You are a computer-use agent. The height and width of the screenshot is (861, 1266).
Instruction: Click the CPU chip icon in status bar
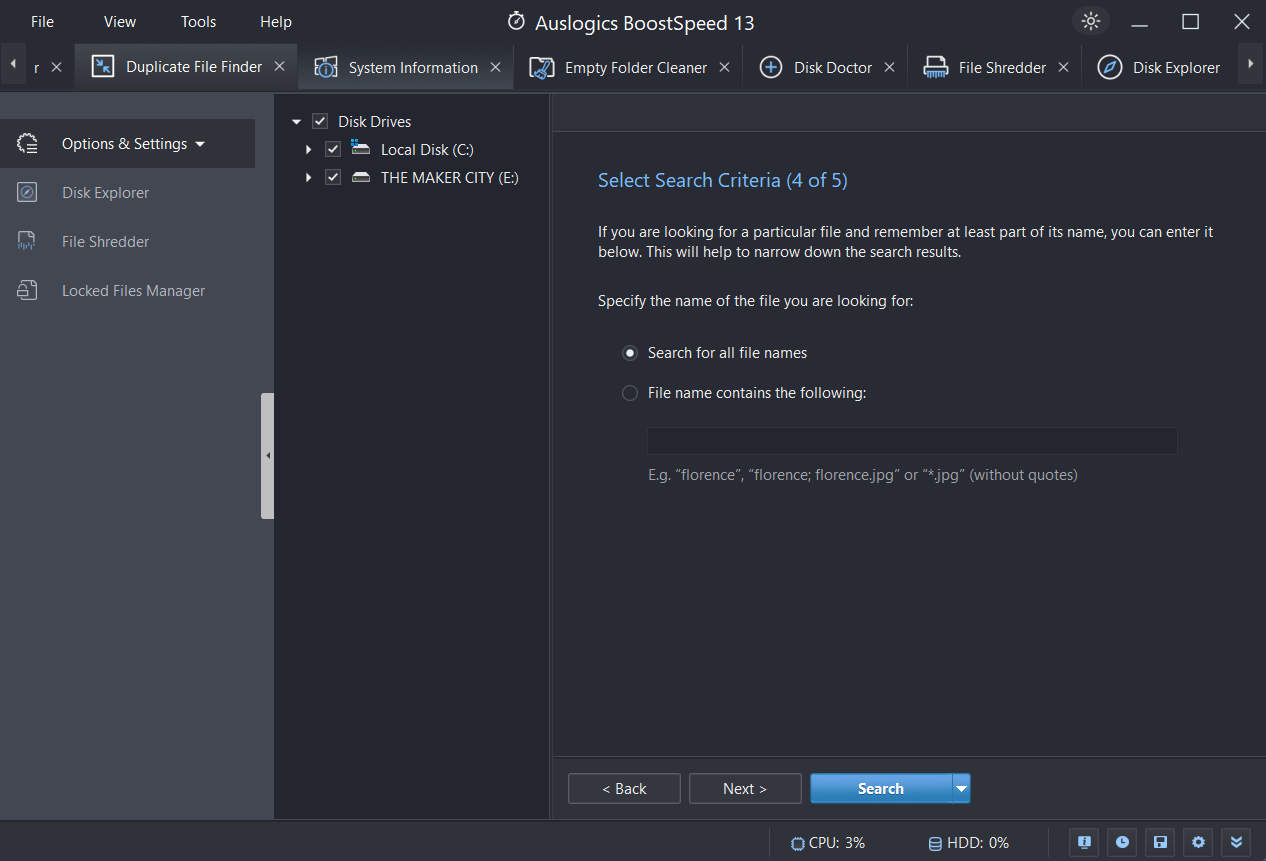tap(797, 843)
